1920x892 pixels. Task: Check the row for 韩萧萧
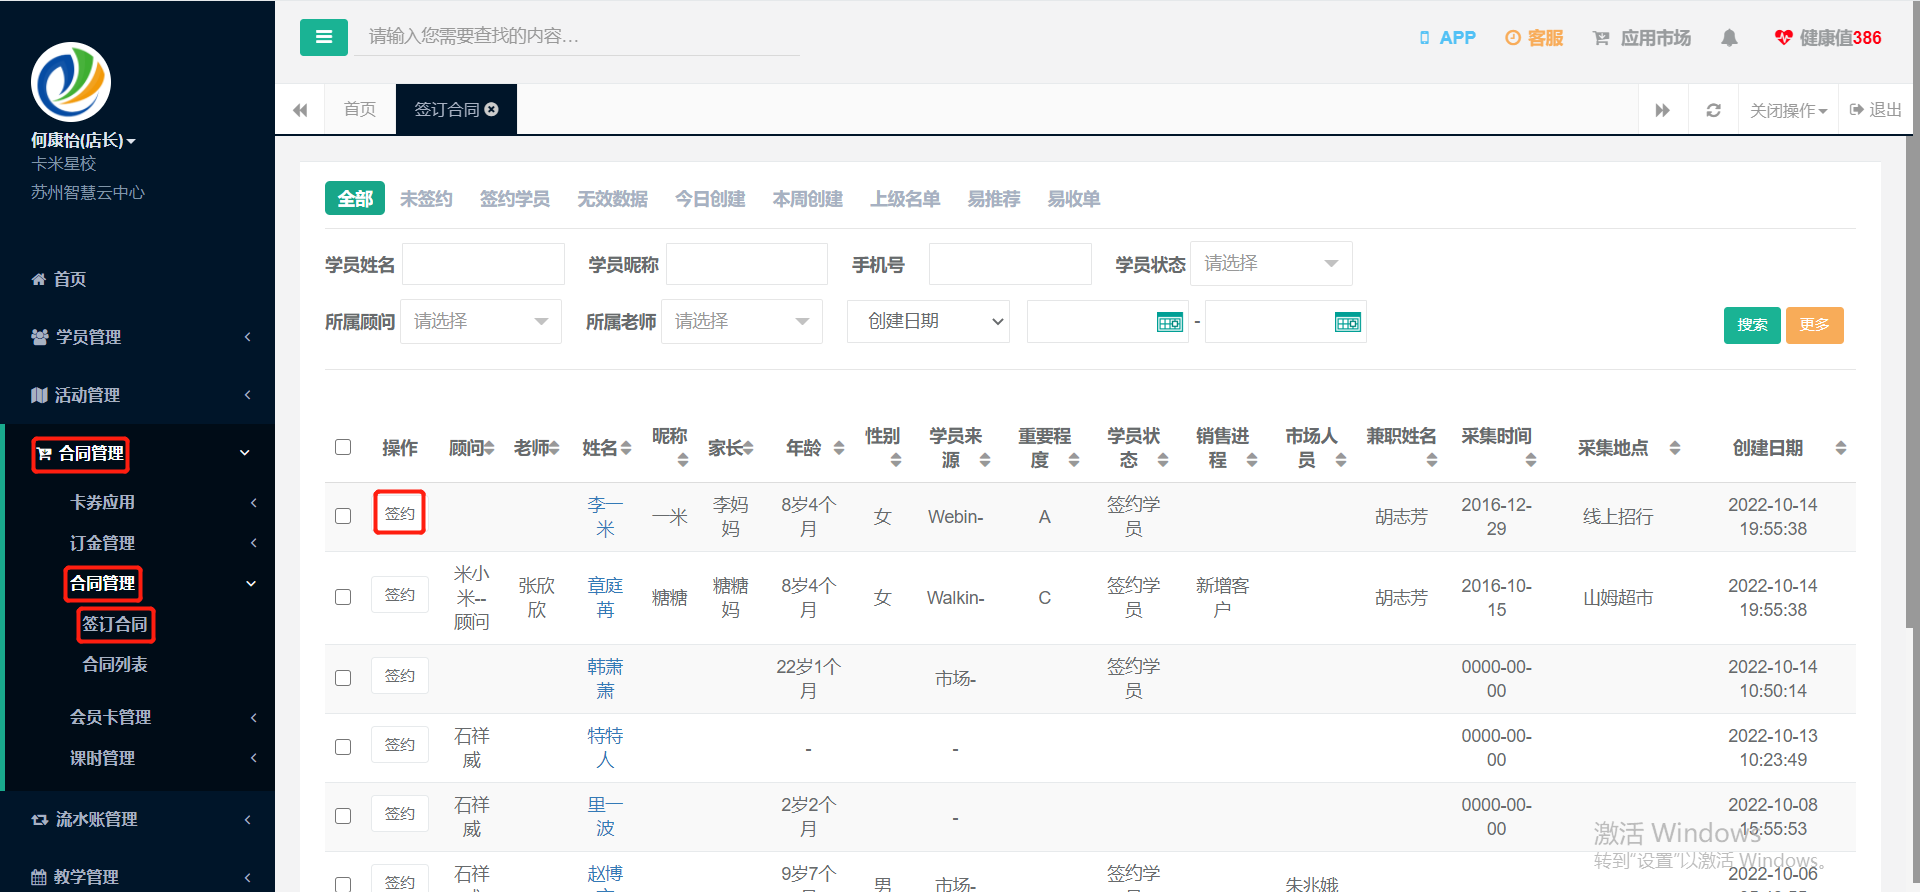click(x=343, y=678)
